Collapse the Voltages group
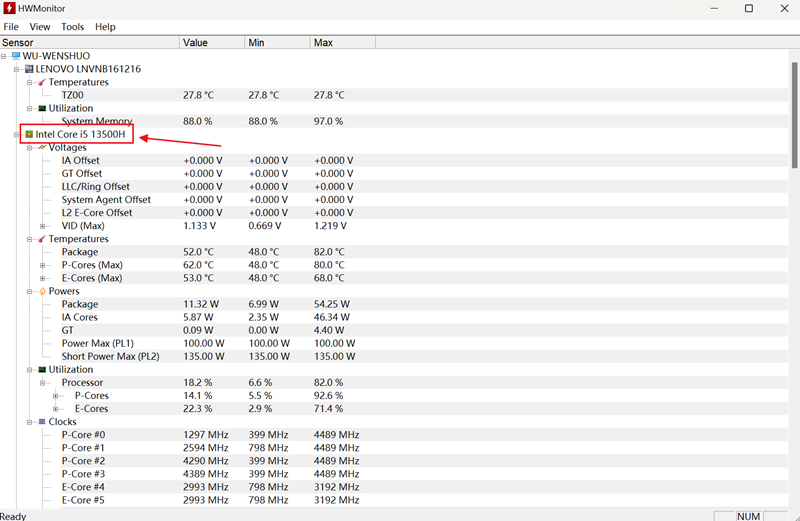This screenshot has height=521, width=800. [x=30, y=147]
